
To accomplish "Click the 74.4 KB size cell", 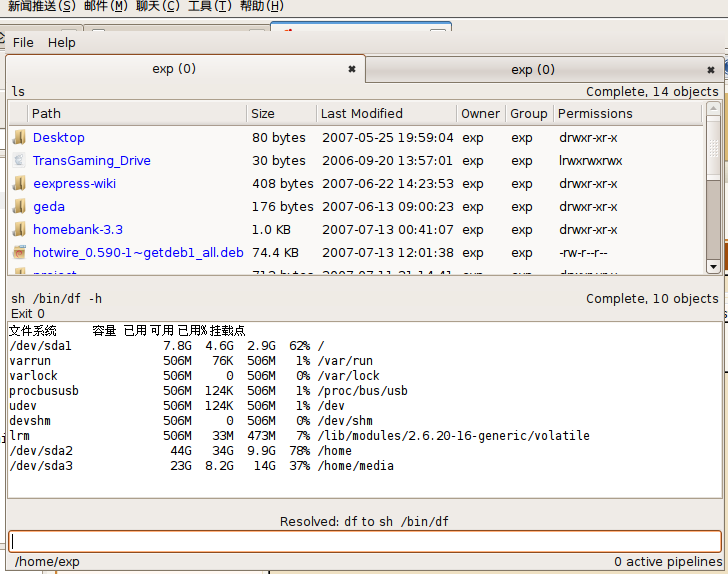I will tap(276, 253).
